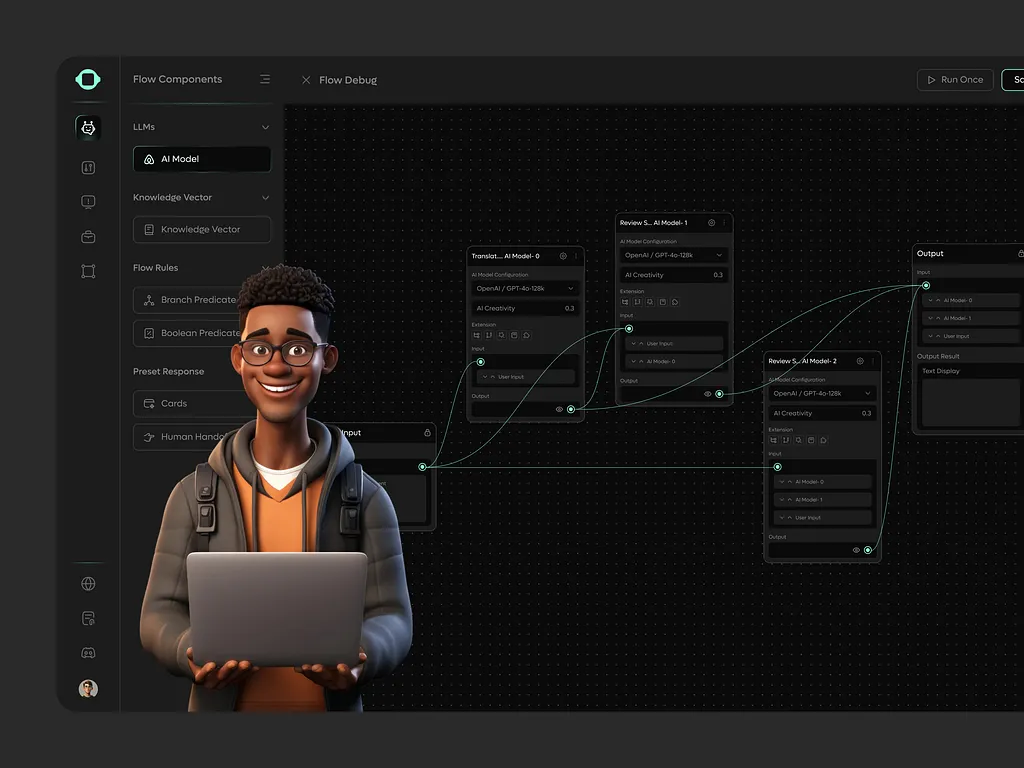Click the teal app logo in the sidebar

click(x=88, y=80)
